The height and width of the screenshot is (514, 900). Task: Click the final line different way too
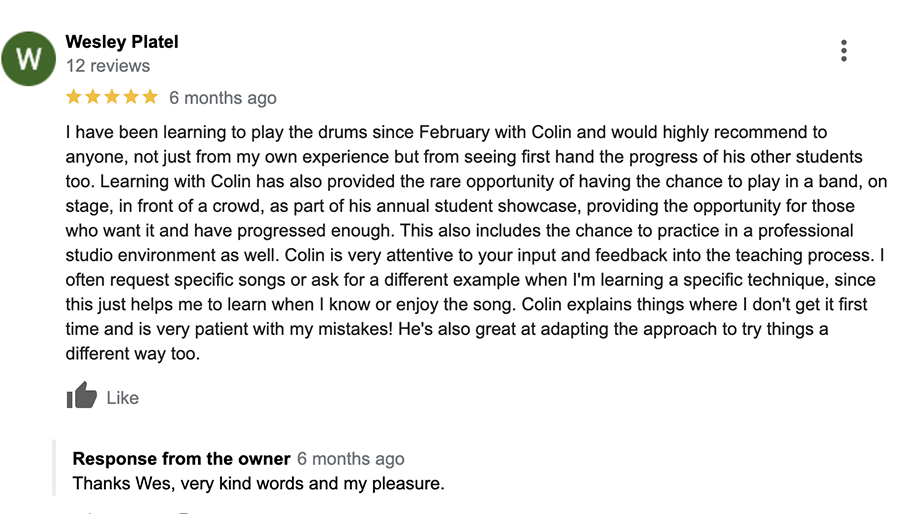coord(133,354)
